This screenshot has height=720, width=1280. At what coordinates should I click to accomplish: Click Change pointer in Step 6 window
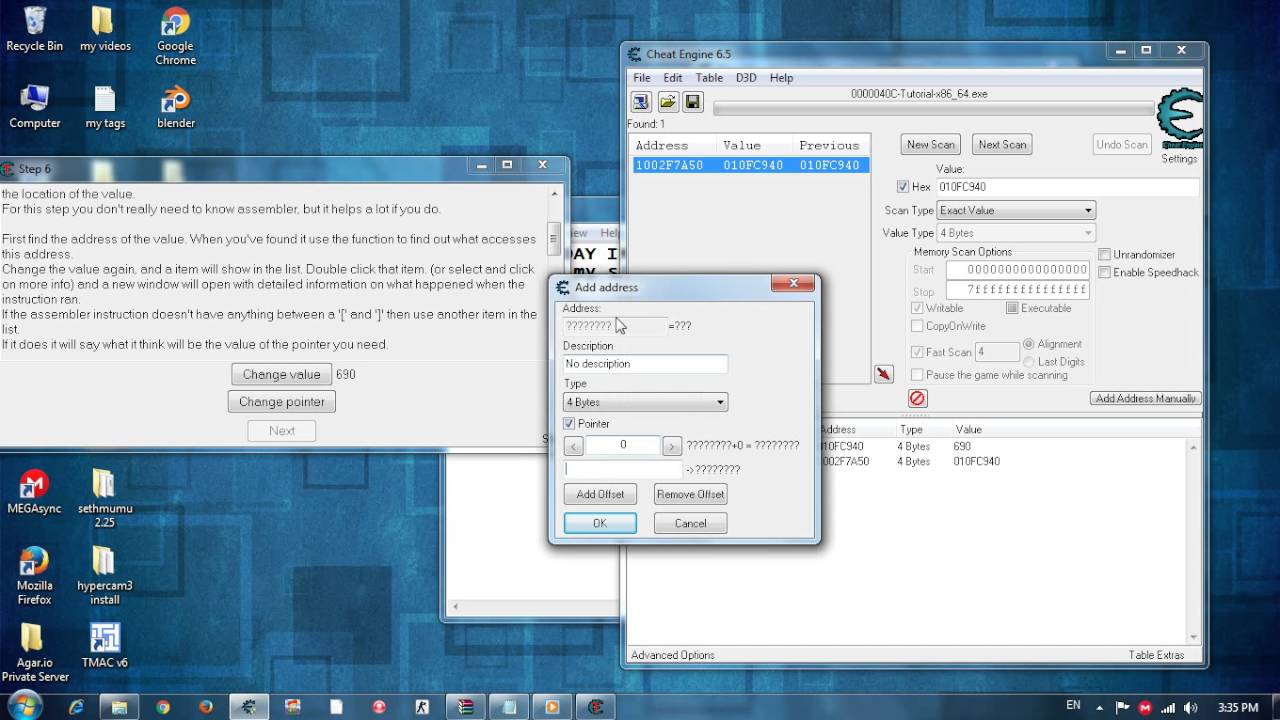(x=282, y=402)
